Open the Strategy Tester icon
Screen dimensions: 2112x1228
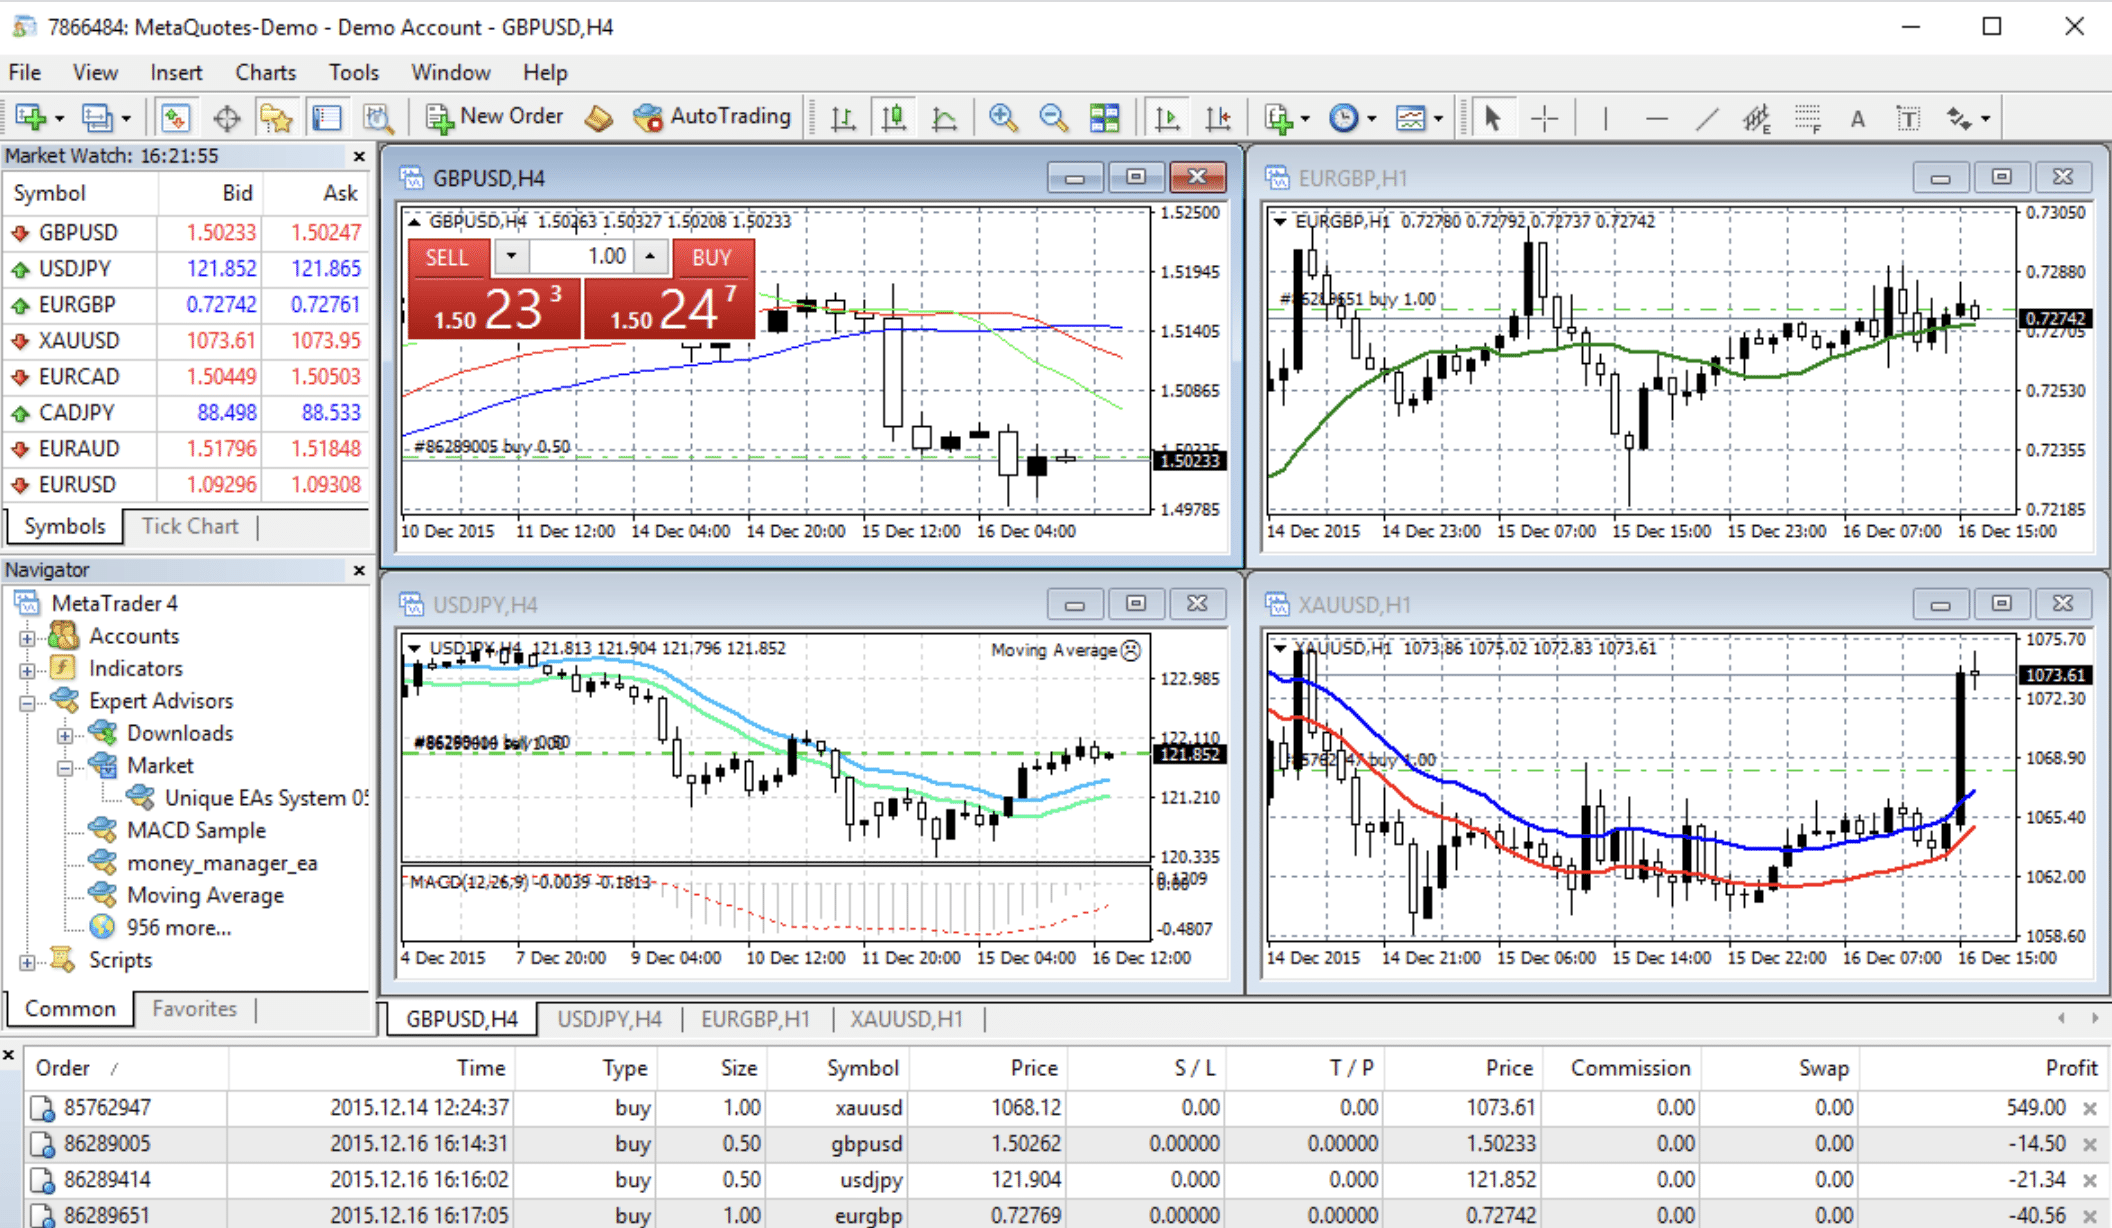[378, 118]
